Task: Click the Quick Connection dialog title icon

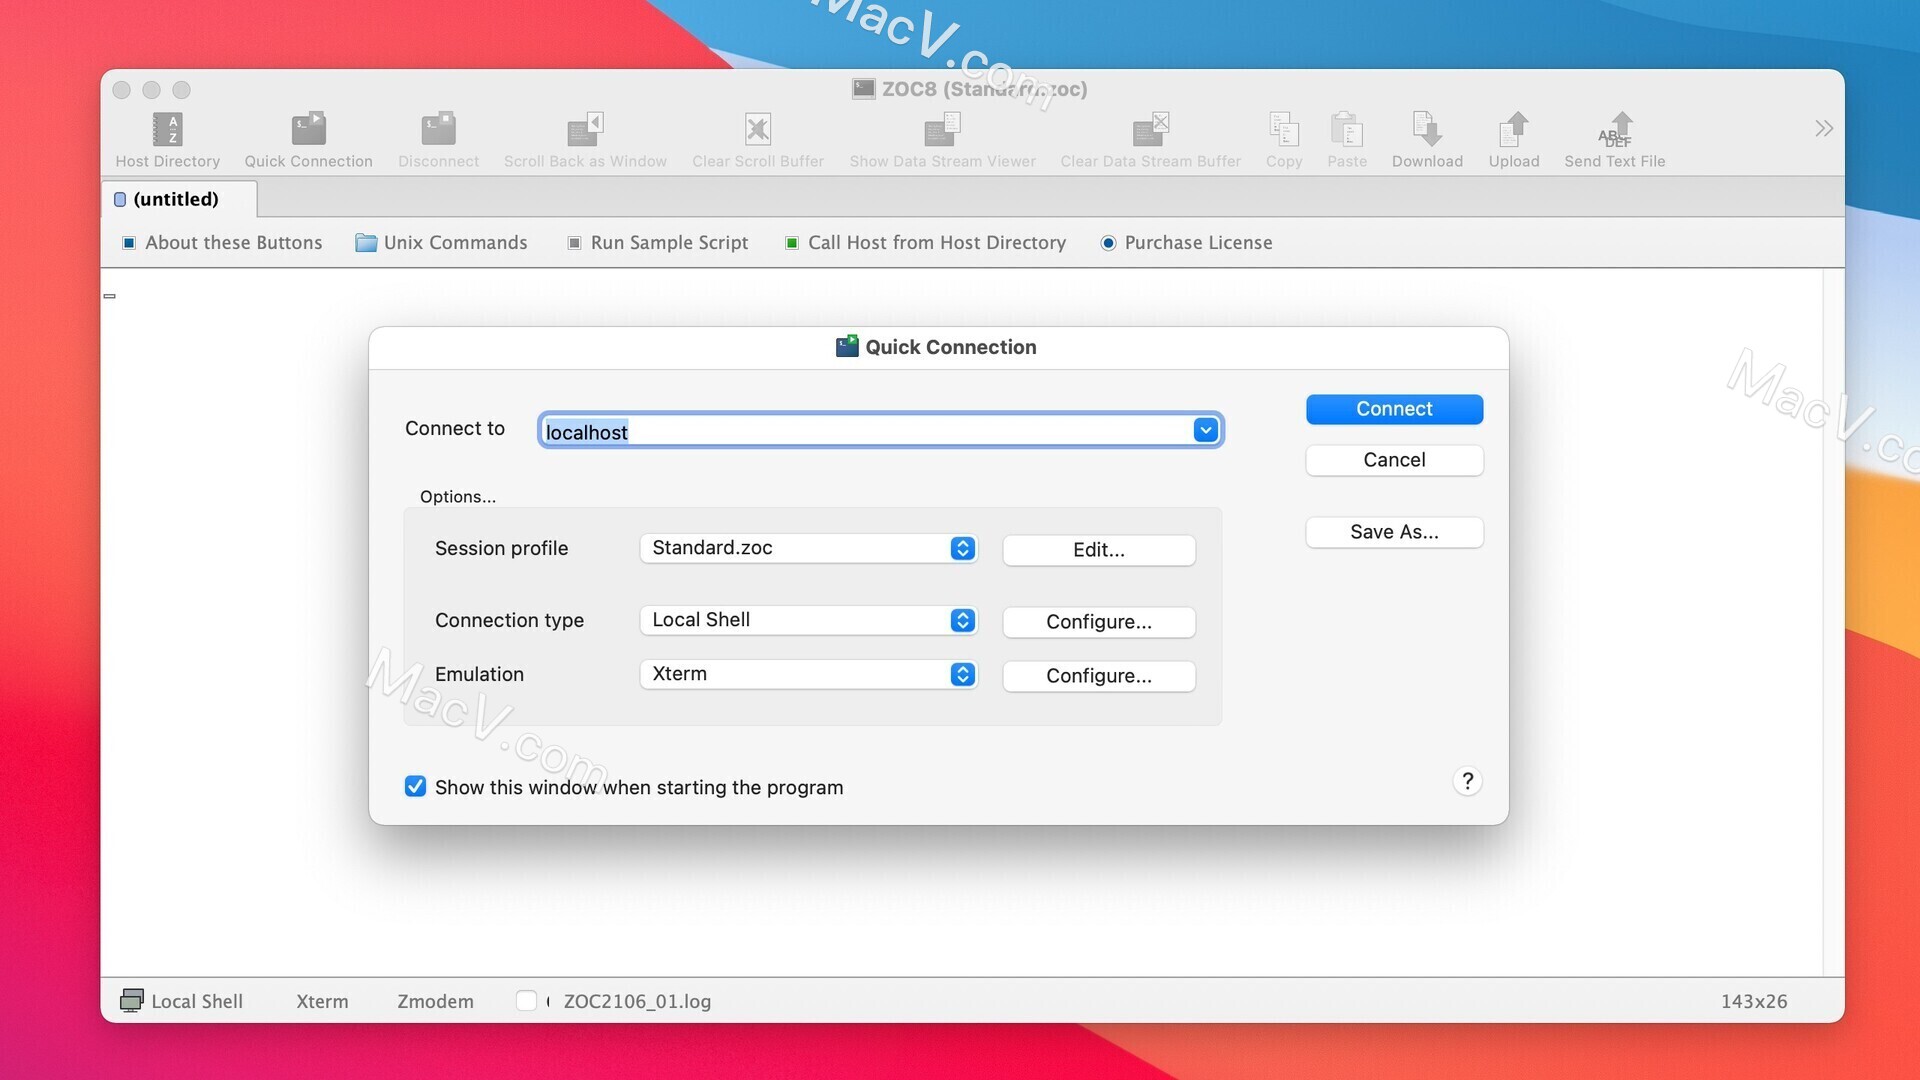Action: (847, 346)
